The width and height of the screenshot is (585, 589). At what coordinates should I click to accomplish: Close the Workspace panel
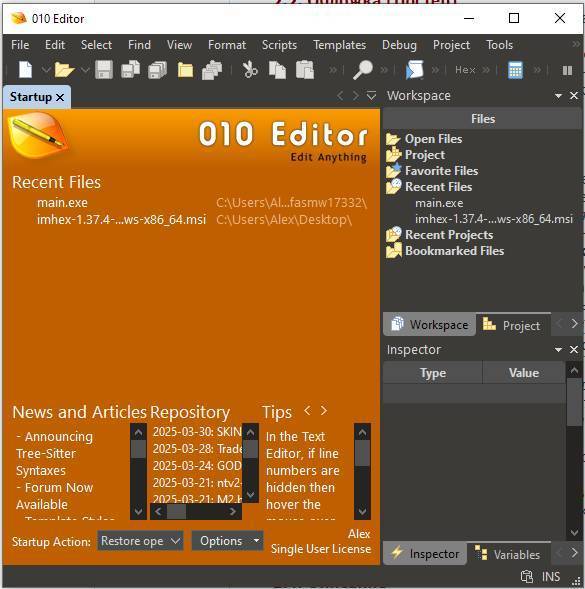coord(574,96)
